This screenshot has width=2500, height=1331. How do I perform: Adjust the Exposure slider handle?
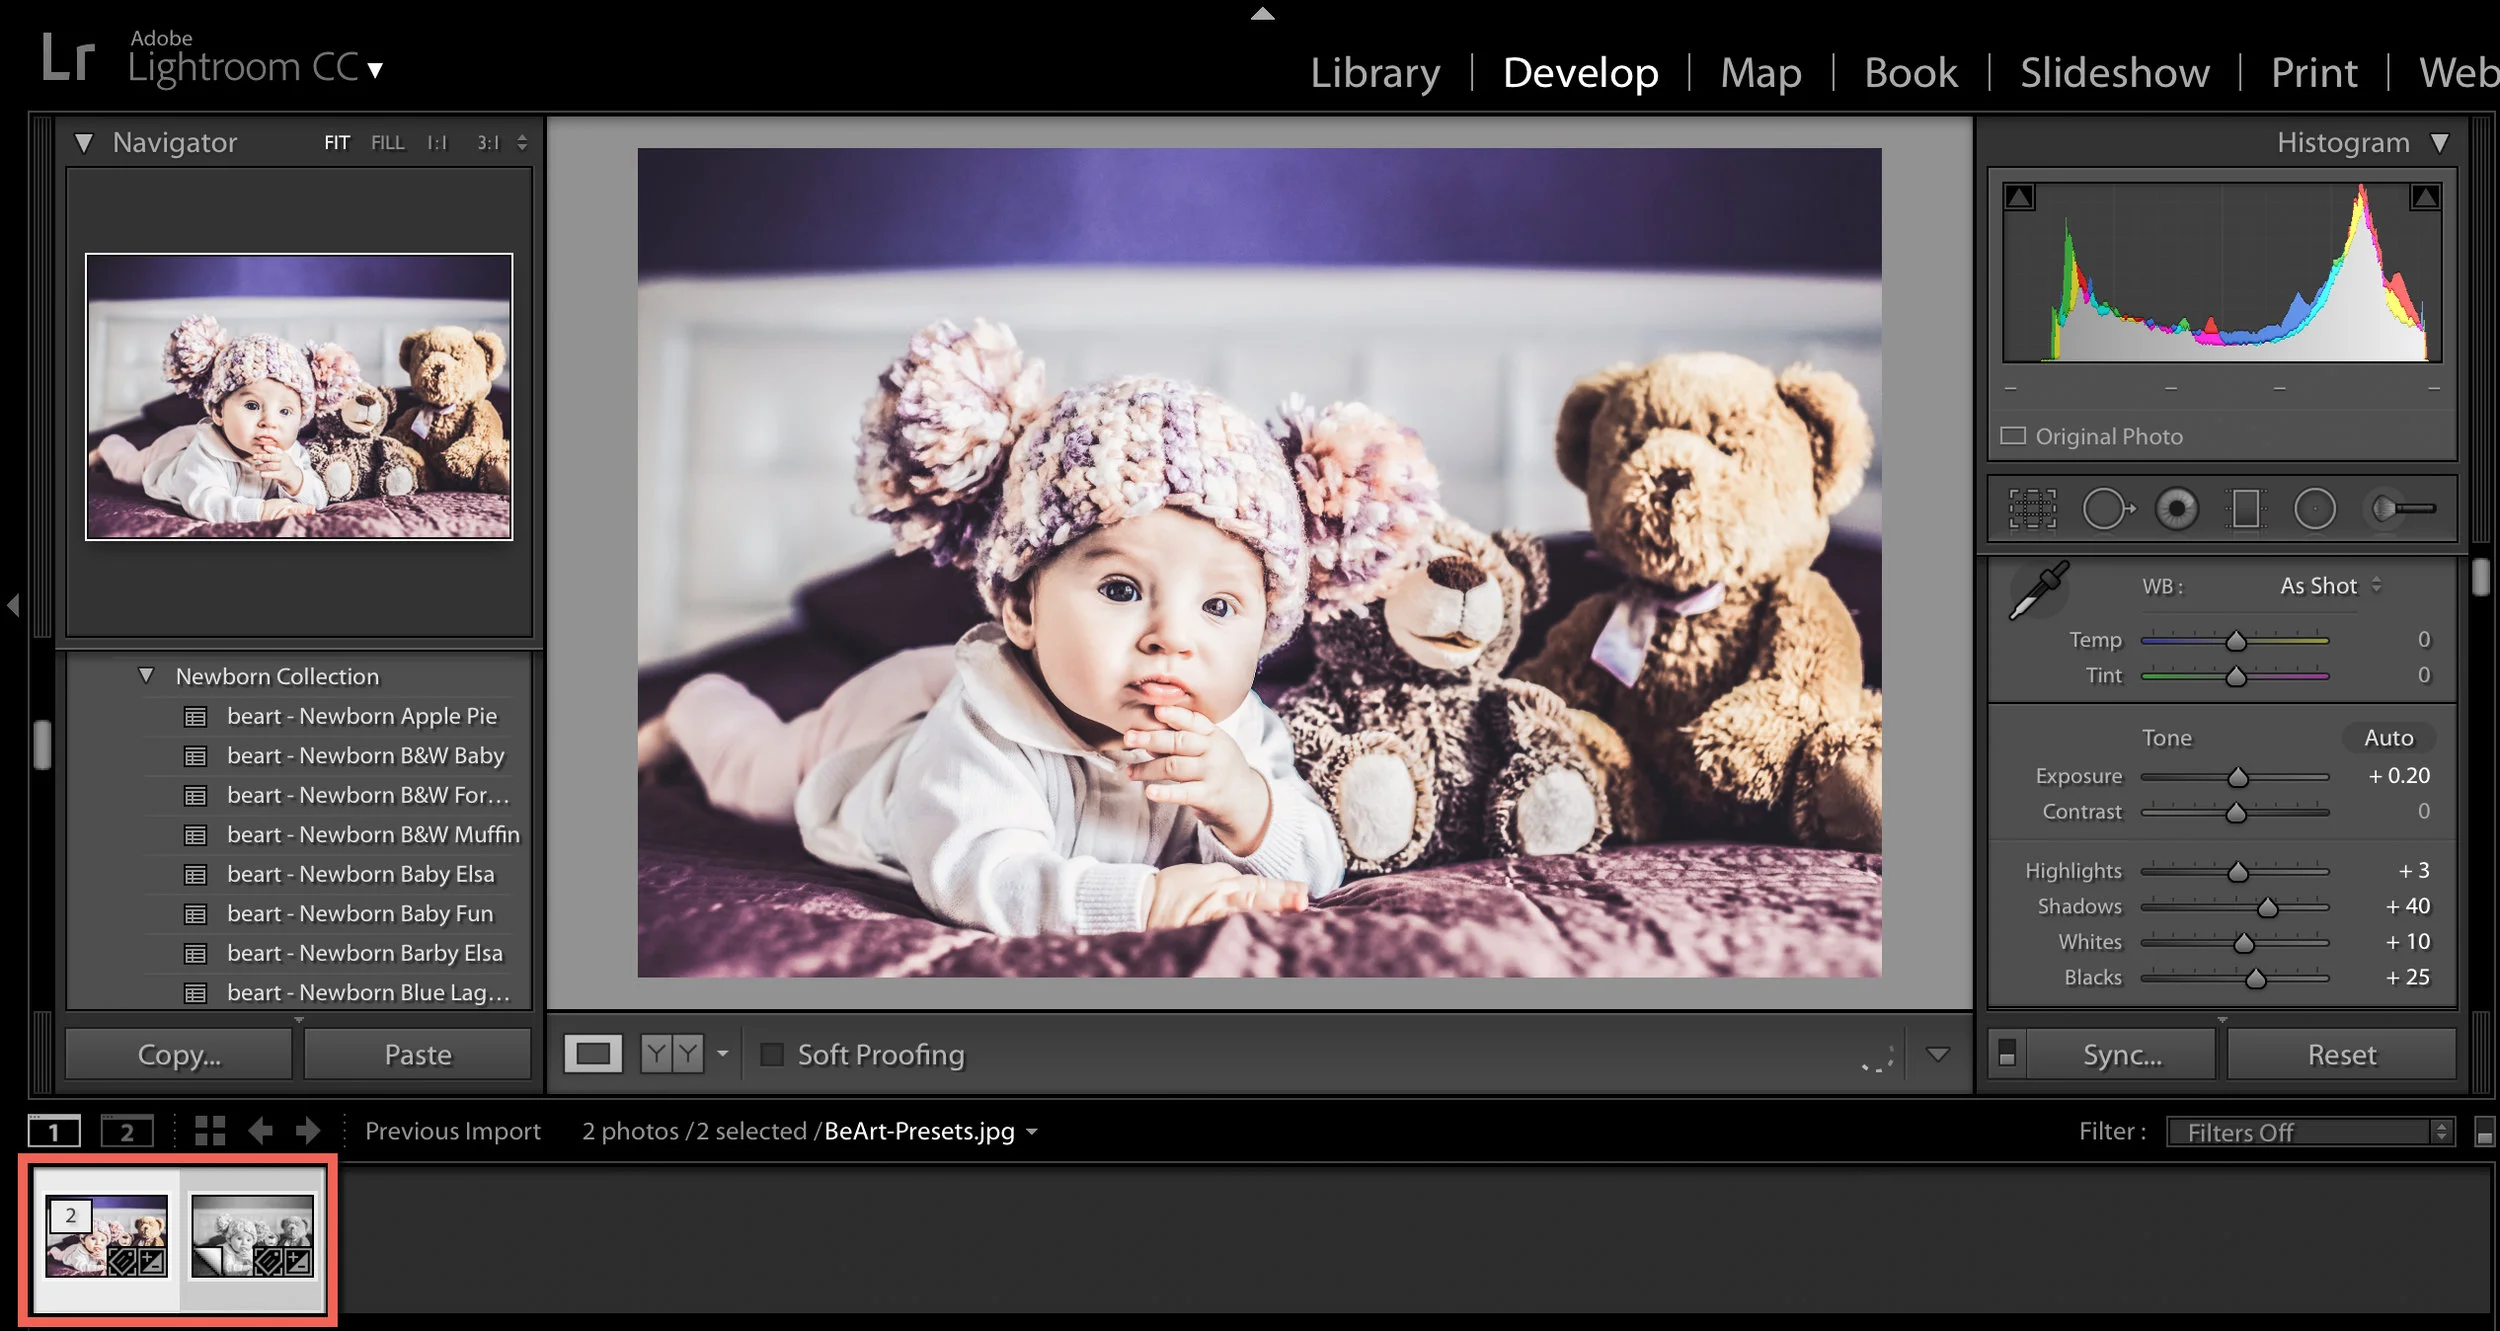[x=2238, y=778]
